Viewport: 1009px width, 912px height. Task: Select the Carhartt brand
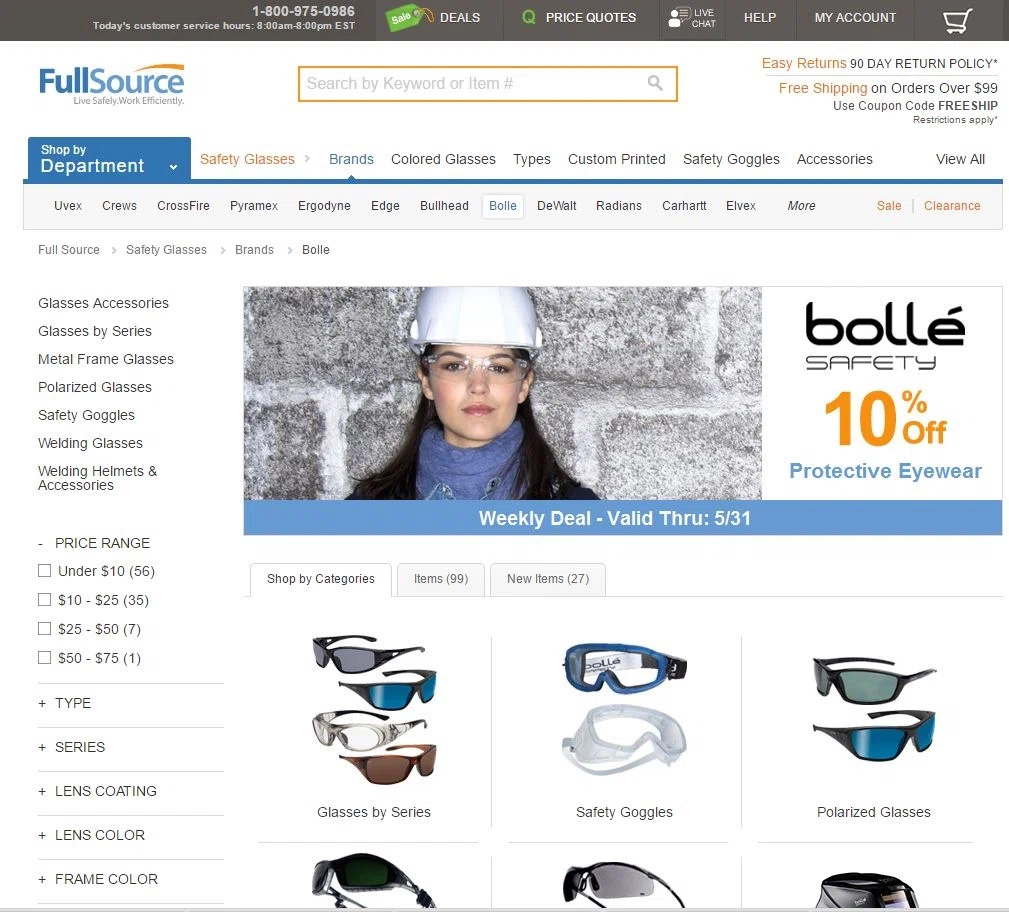[684, 206]
